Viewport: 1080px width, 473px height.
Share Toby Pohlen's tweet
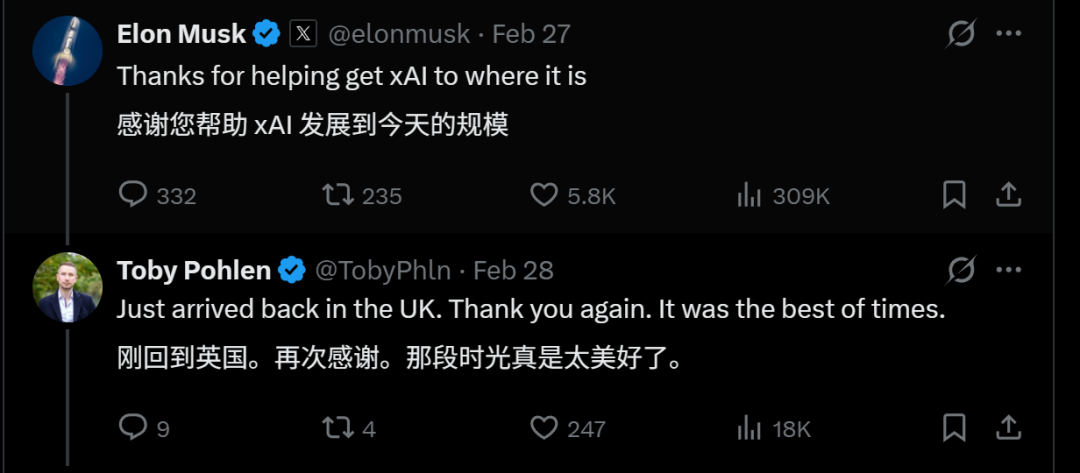point(1009,428)
